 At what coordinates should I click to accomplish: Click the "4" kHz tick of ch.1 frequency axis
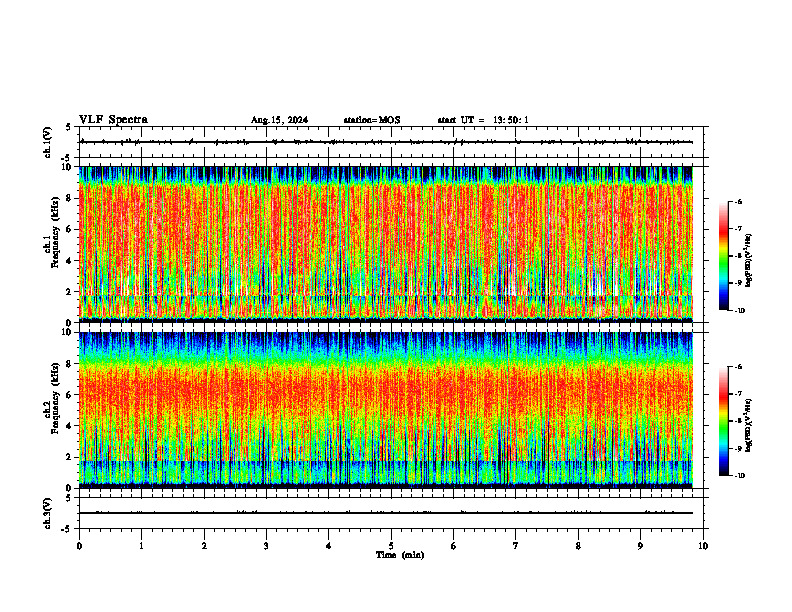(68, 261)
